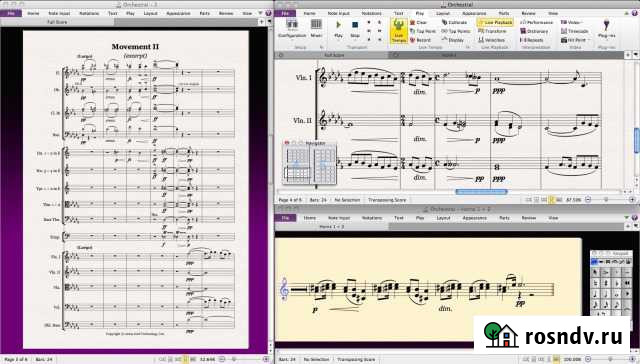Click the Navigator panel thumbnail

(310, 164)
